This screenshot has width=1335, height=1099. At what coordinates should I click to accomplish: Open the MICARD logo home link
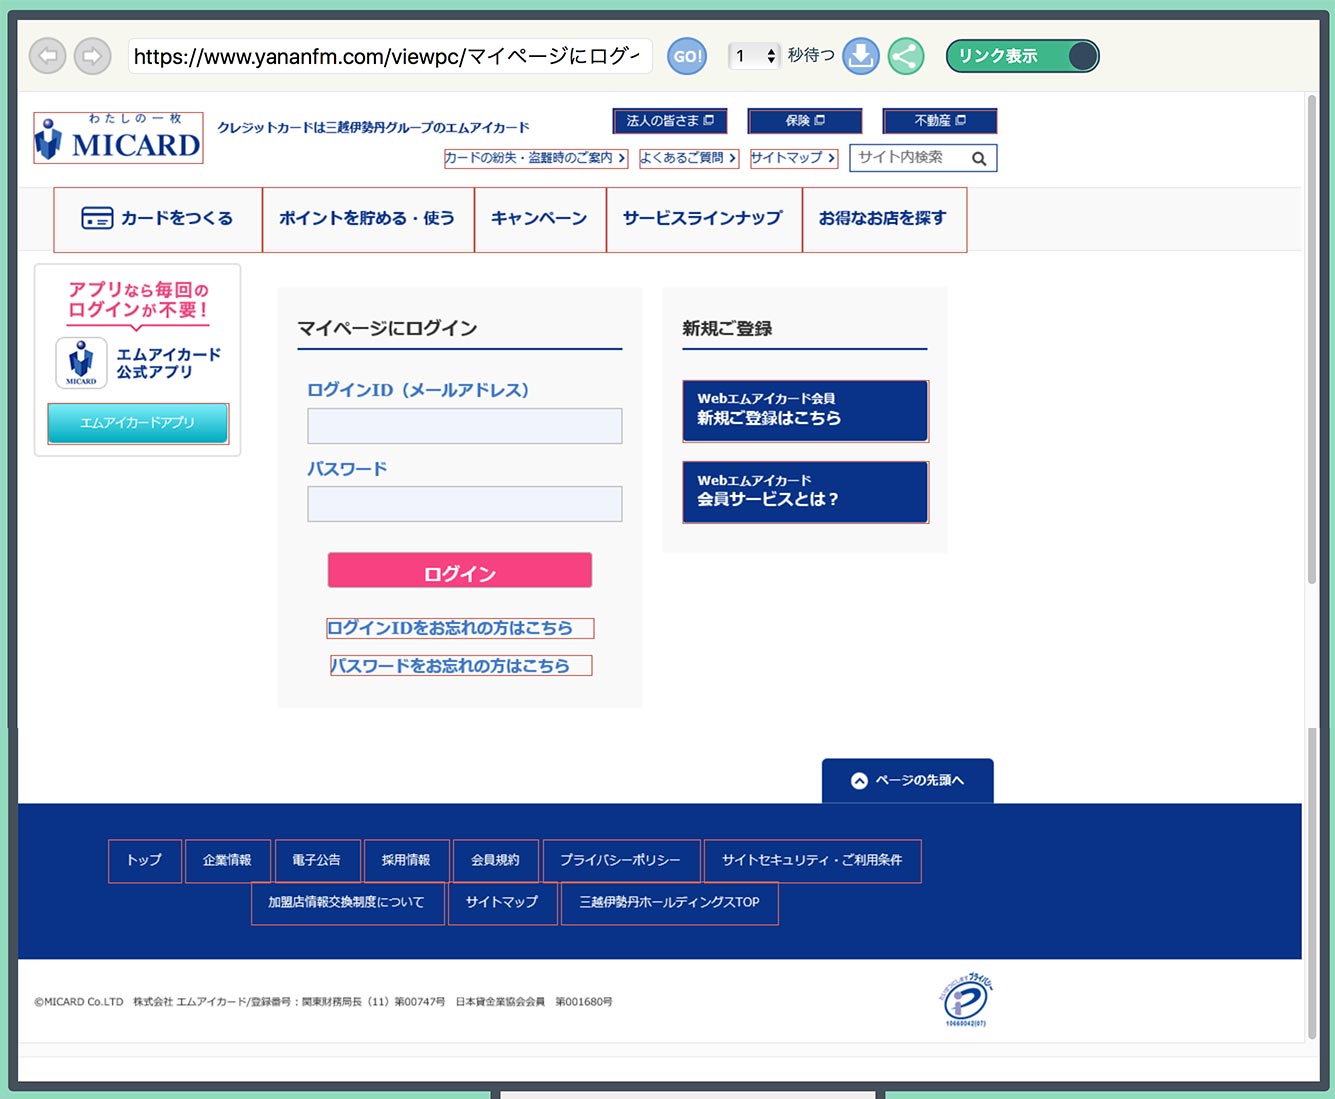[x=118, y=138]
